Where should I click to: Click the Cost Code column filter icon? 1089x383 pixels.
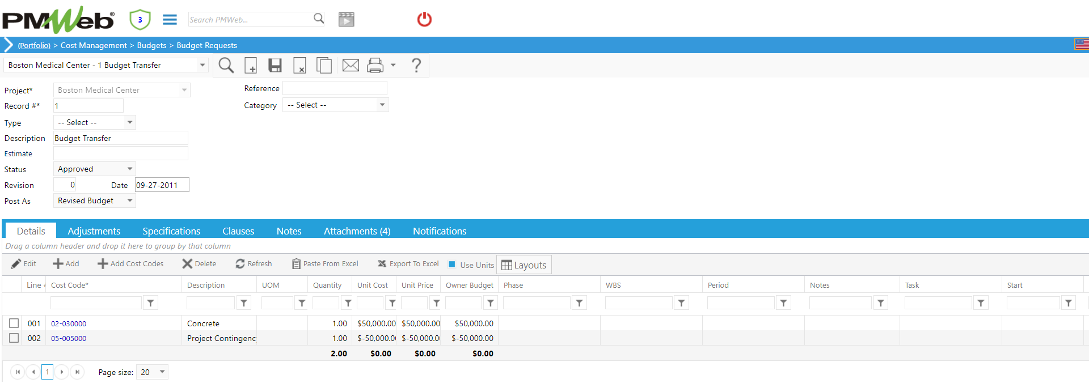152,303
